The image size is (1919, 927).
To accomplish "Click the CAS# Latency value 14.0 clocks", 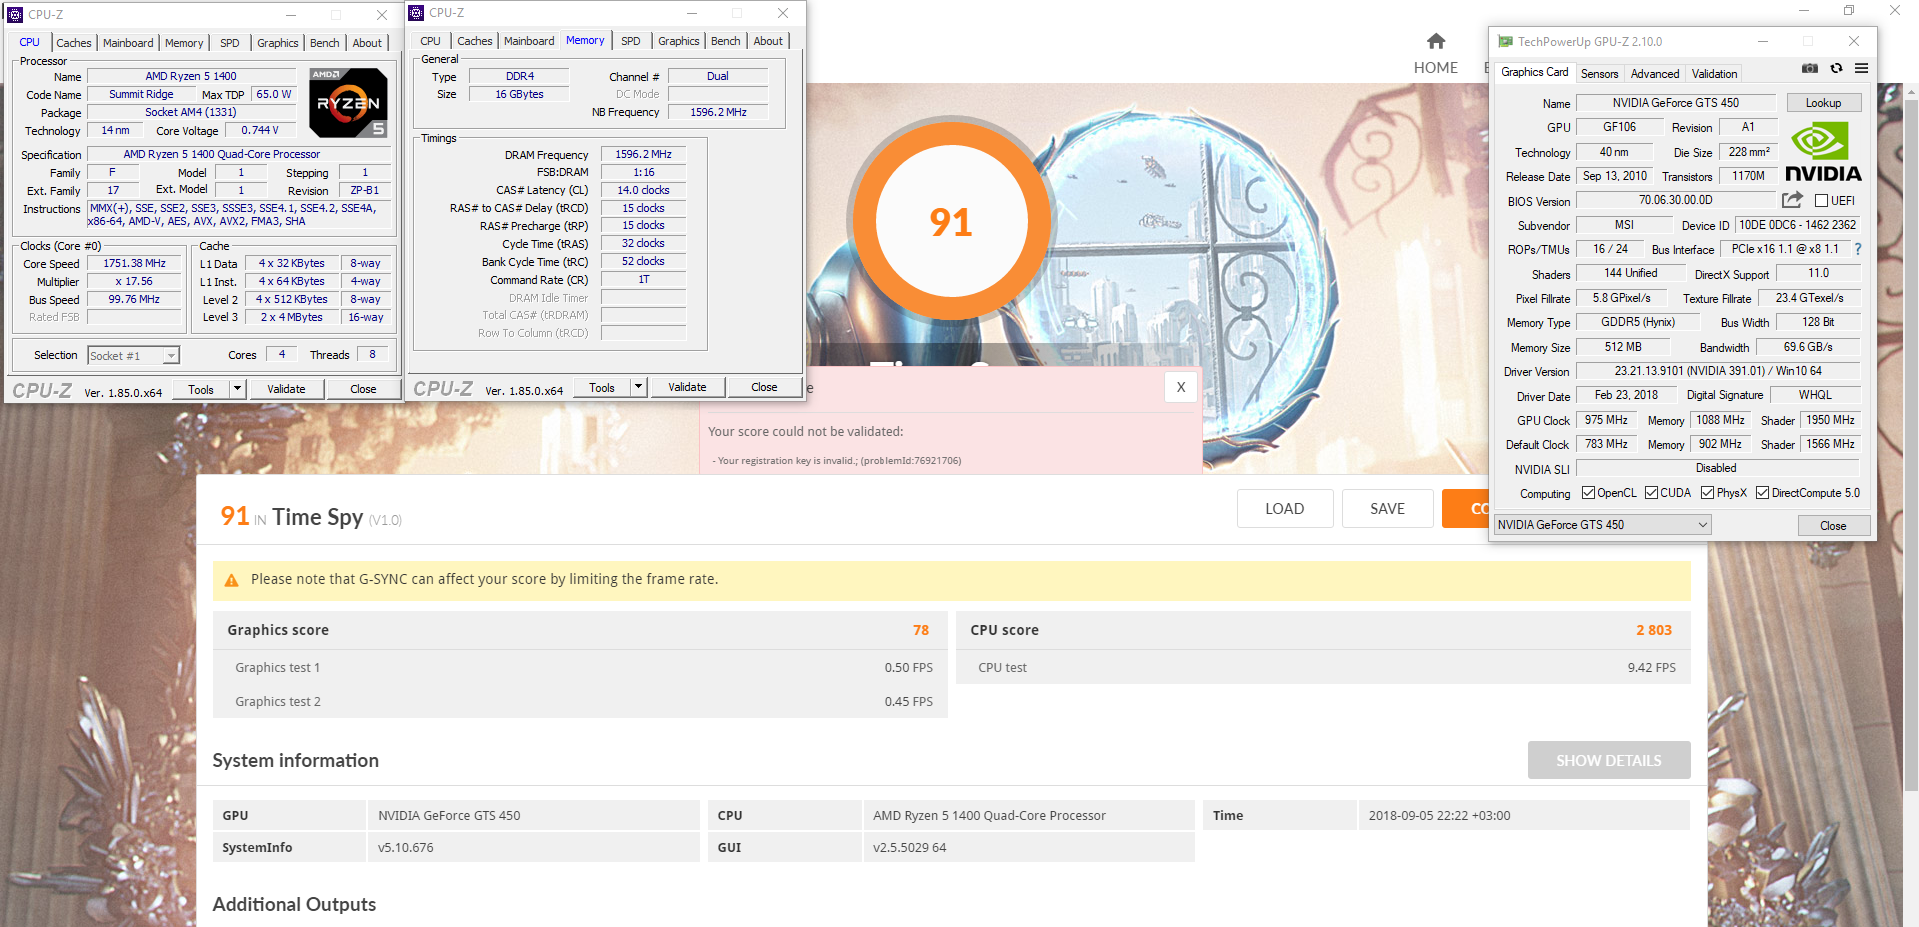I will [x=643, y=190].
